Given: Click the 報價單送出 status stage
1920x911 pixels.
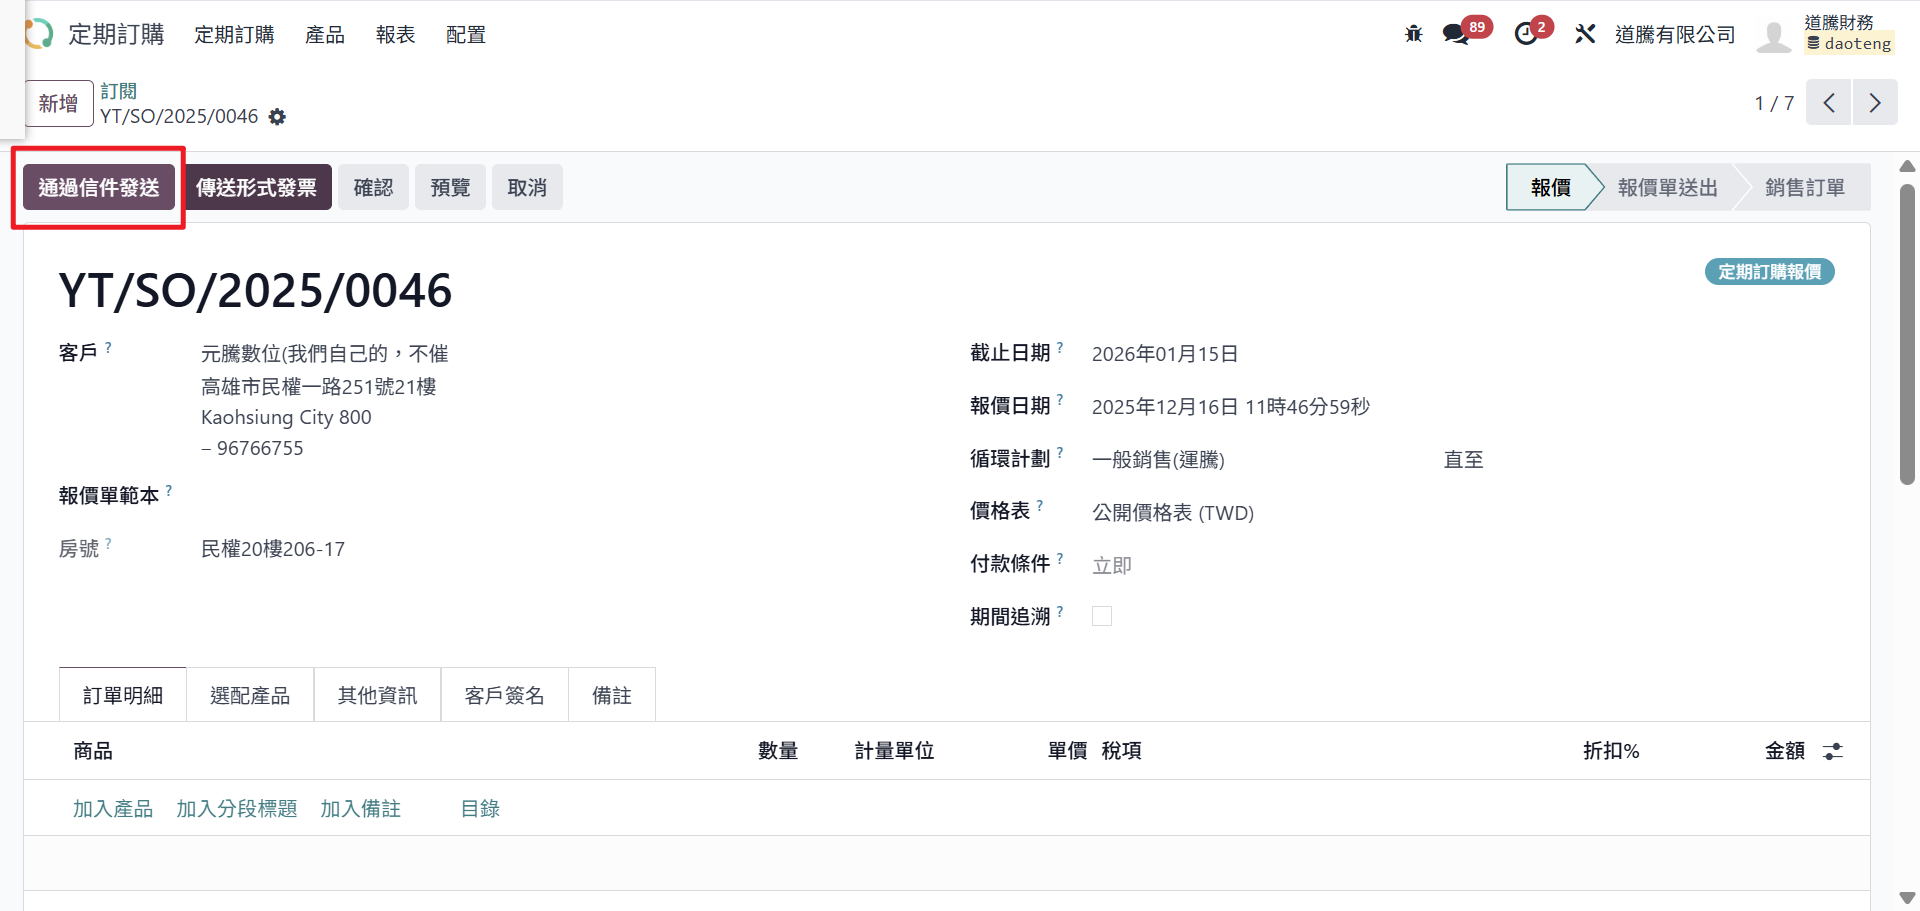Looking at the screenshot, I should coord(1667,188).
